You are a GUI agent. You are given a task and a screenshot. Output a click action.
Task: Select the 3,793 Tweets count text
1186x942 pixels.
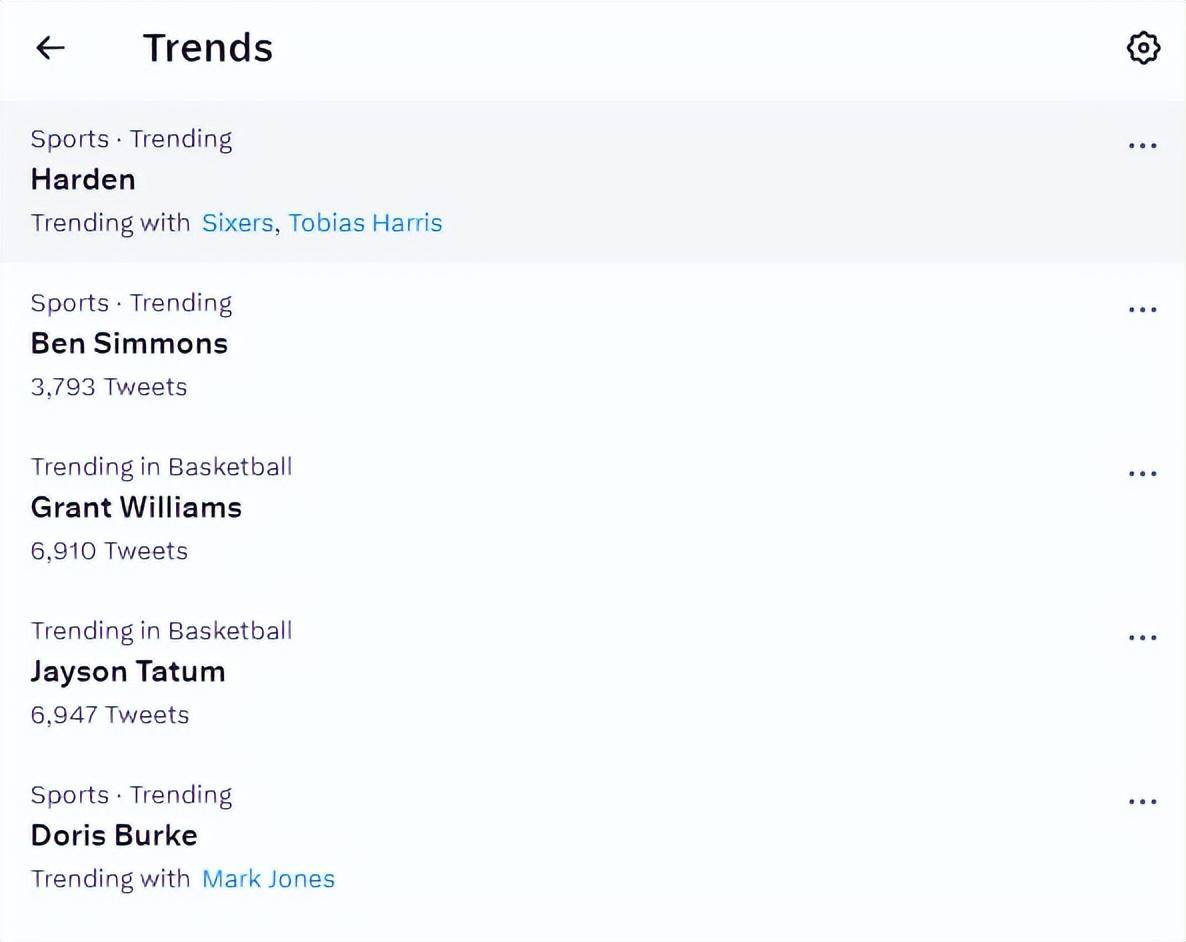coord(109,387)
